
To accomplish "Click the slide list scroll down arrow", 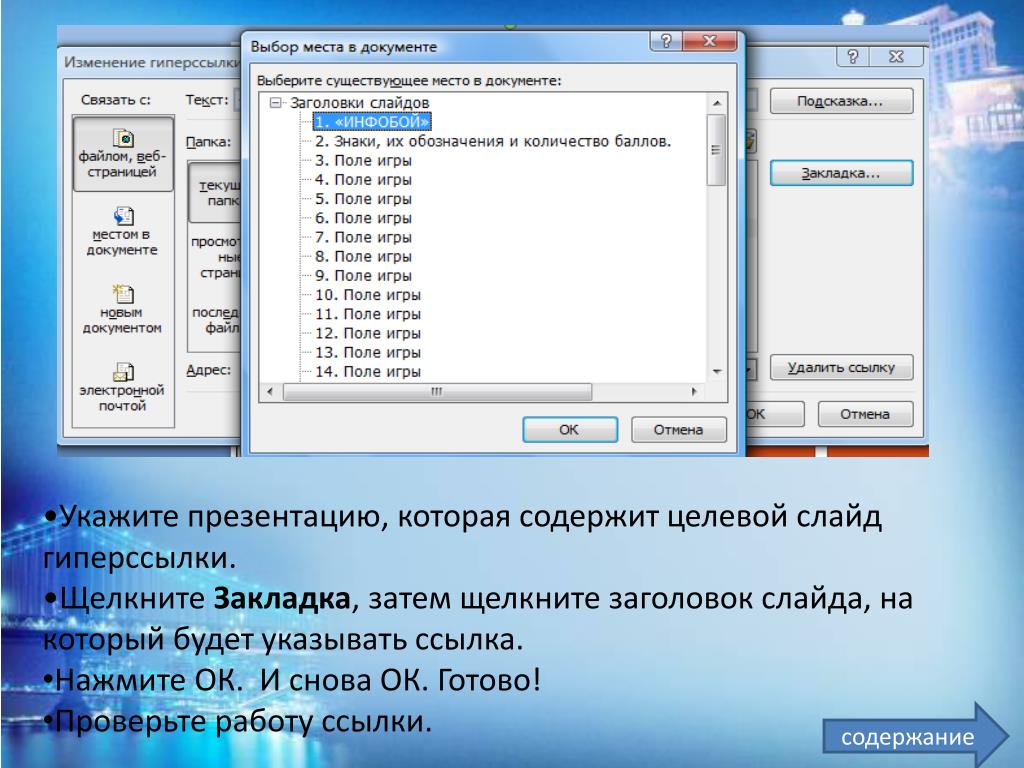I will (x=716, y=372).
